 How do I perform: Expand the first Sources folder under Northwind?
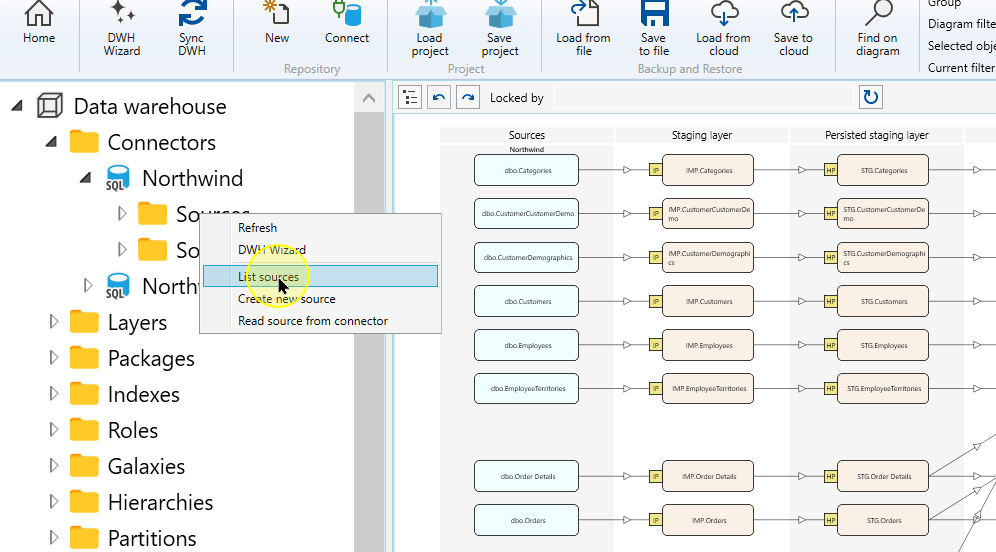pos(122,213)
